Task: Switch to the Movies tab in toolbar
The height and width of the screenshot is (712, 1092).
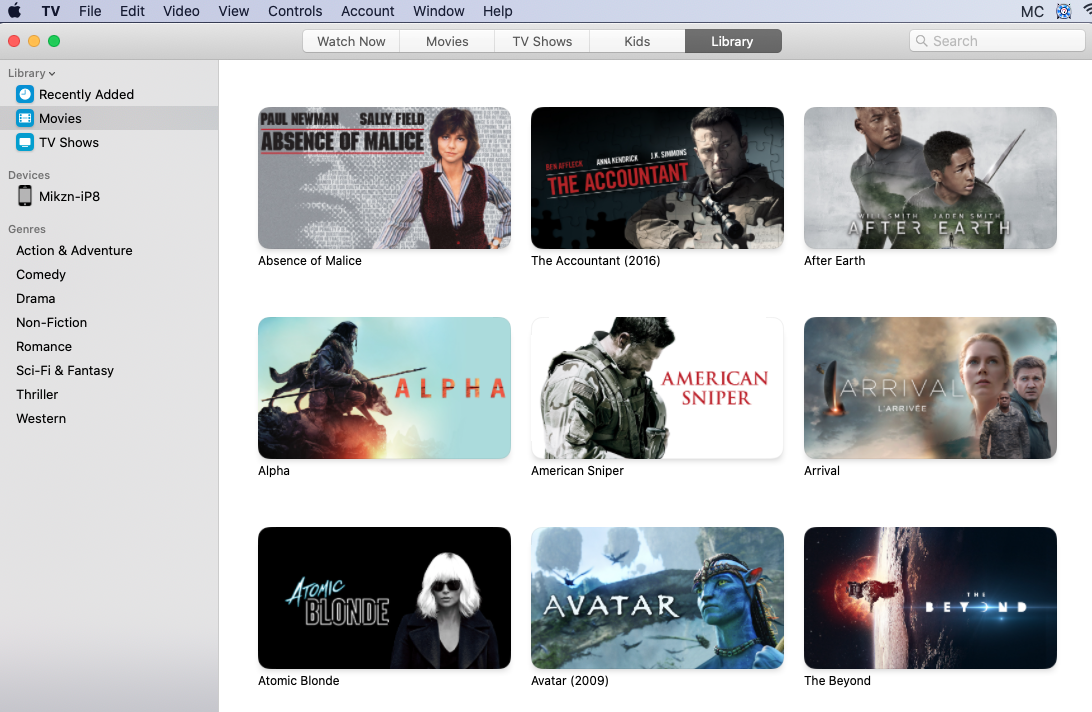Action: click(447, 41)
